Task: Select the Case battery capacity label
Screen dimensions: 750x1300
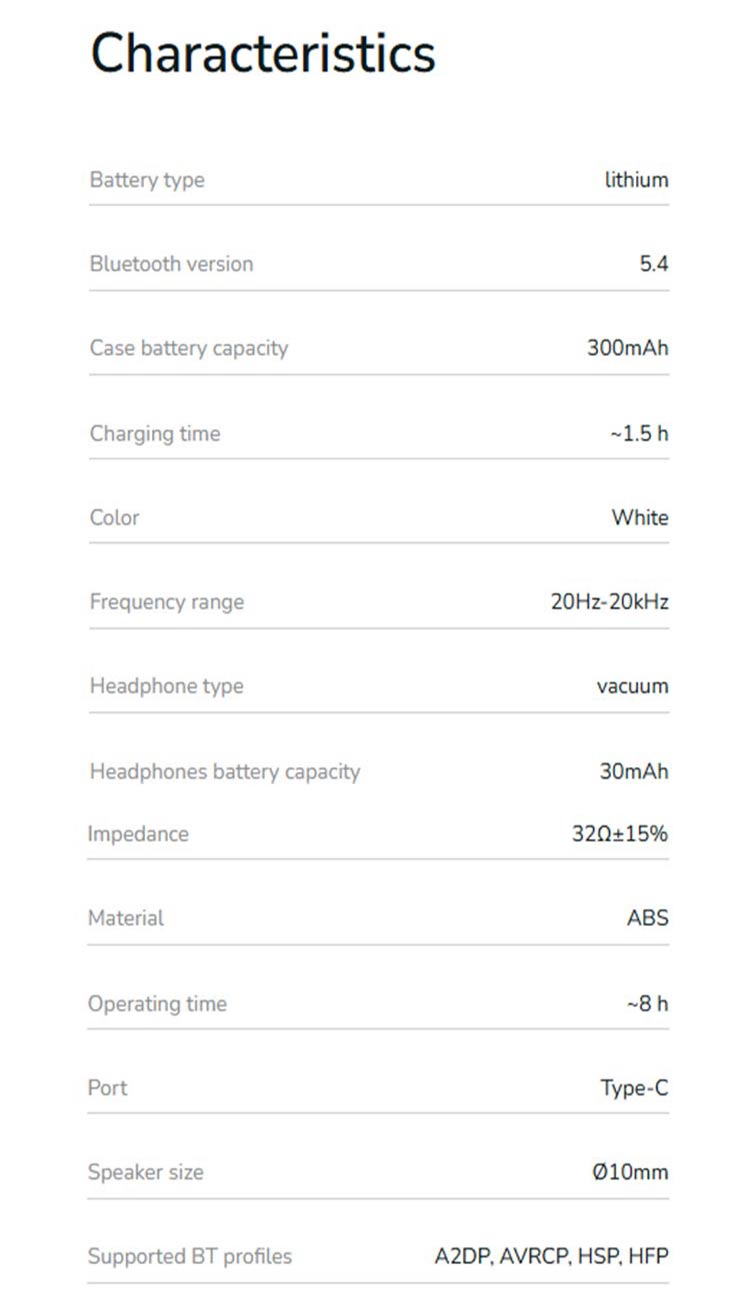Action: [189, 348]
